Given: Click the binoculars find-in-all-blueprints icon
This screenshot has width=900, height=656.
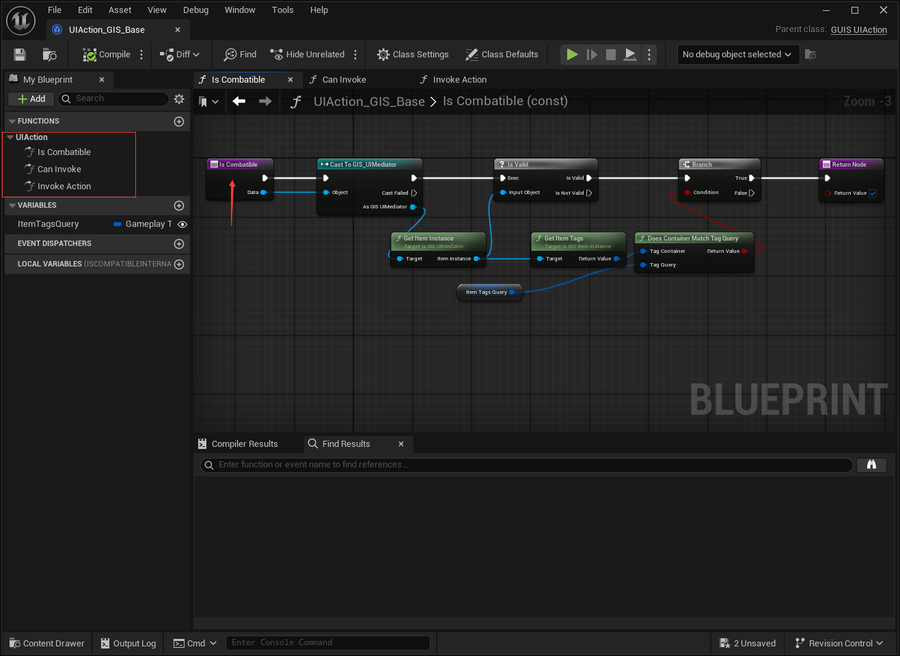Looking at the screenshot, I should click(x=871, y=465).
